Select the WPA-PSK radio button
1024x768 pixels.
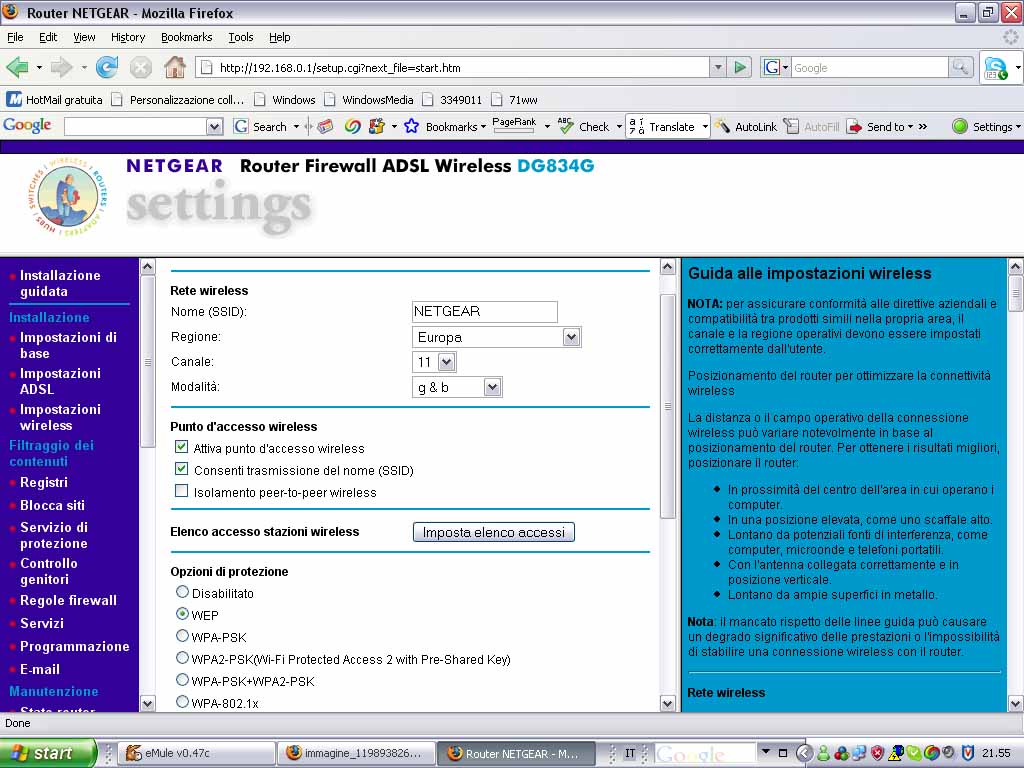[x=182, y=635]
